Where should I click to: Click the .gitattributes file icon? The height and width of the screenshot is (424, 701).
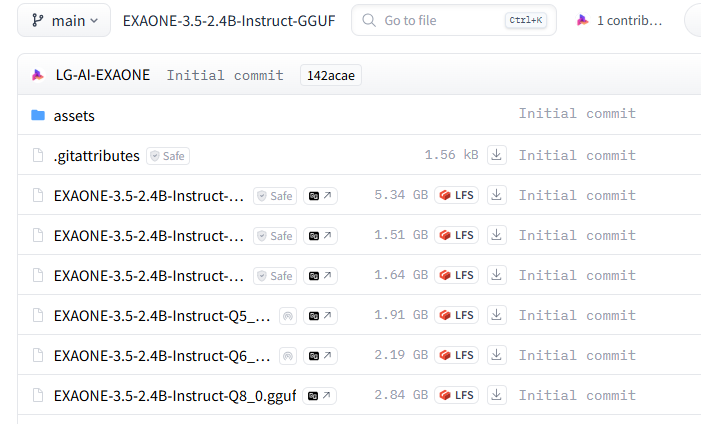coord(38,156)
